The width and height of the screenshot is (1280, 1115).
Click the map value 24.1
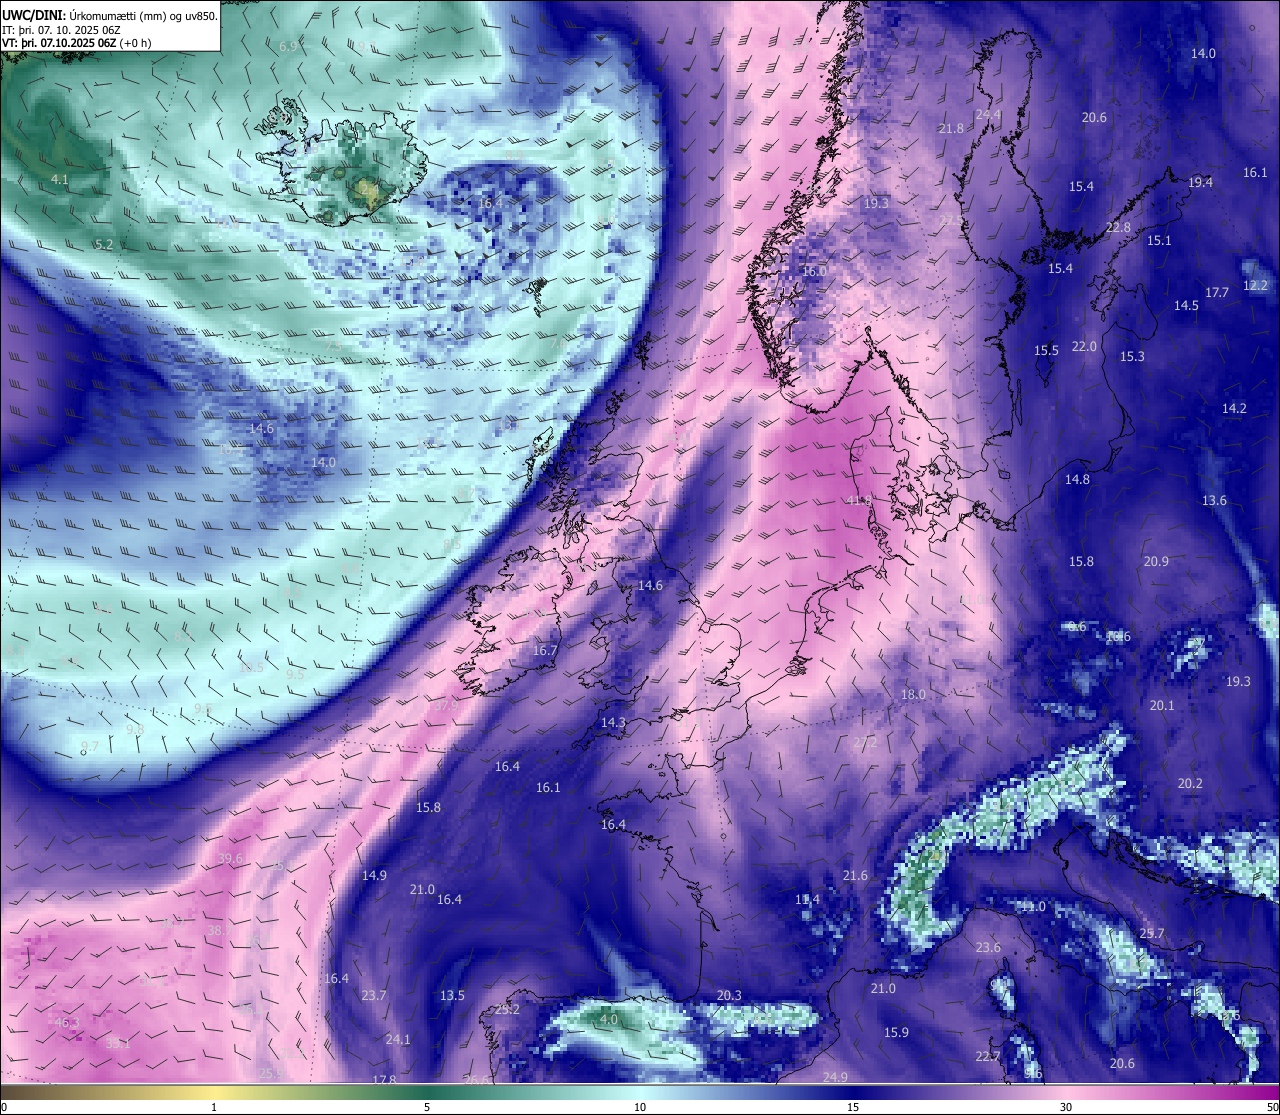click(398, 1039)
